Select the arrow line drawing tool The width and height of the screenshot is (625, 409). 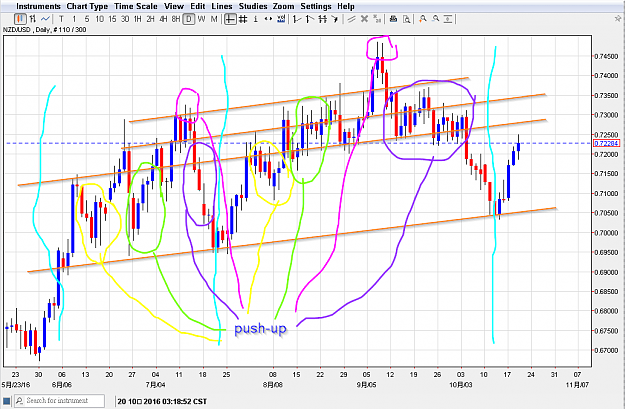[335, 19]
